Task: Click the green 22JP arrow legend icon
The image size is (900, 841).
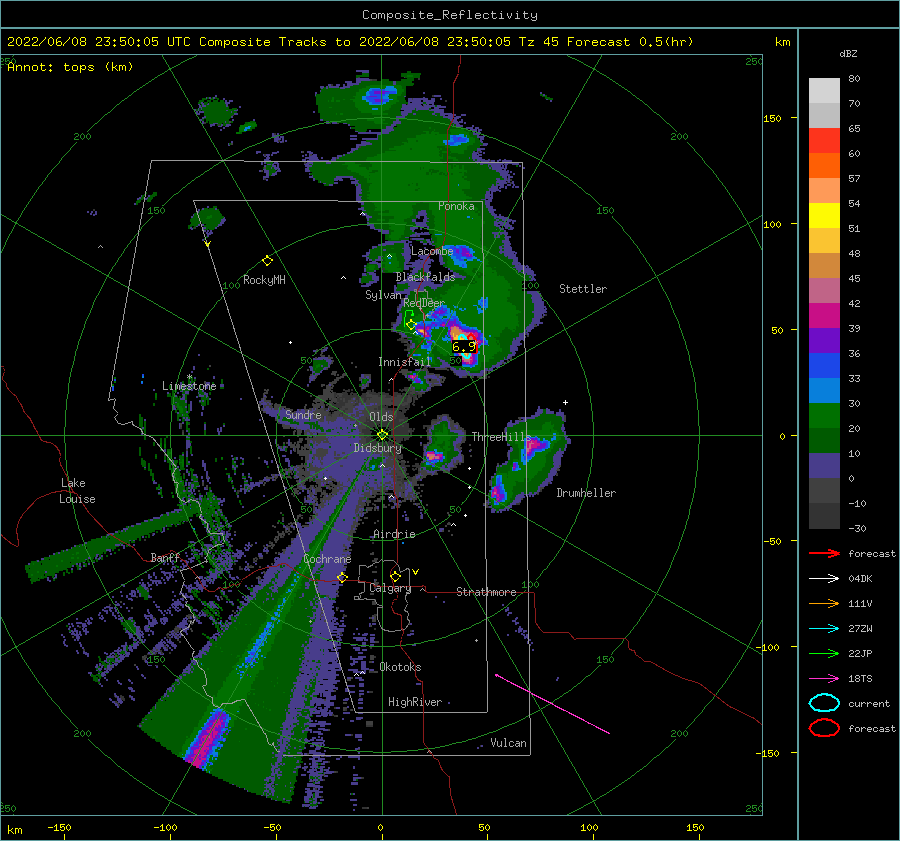Action: click(824, 653)
